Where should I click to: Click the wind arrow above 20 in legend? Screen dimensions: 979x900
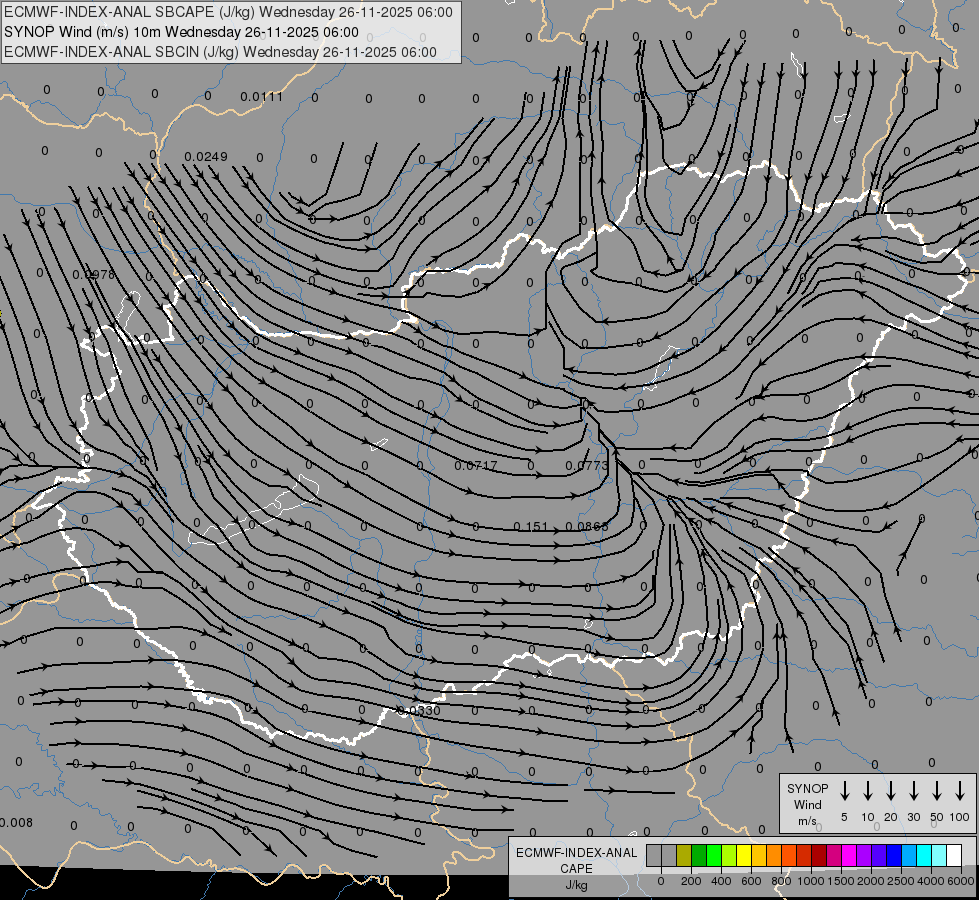(891, 791)
